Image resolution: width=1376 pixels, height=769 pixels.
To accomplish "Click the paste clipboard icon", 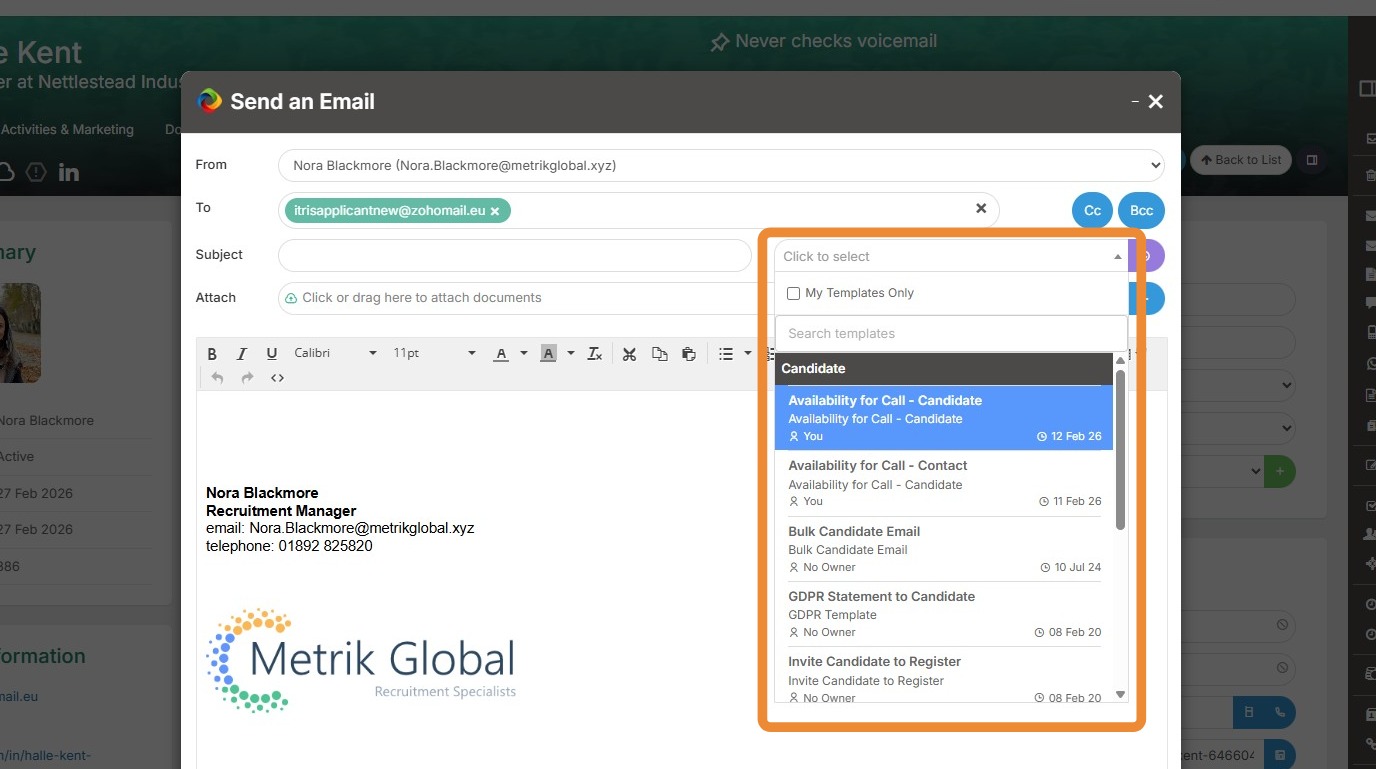I will coord(689,354).
